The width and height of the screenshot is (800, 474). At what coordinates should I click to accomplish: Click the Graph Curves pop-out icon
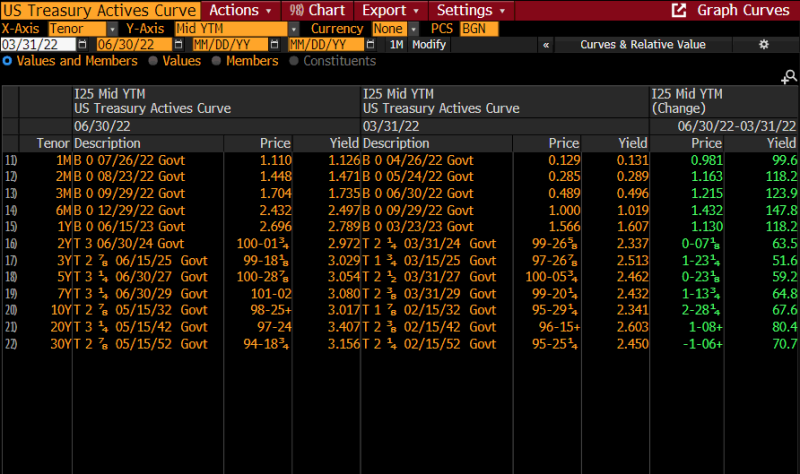click(679, 10)
